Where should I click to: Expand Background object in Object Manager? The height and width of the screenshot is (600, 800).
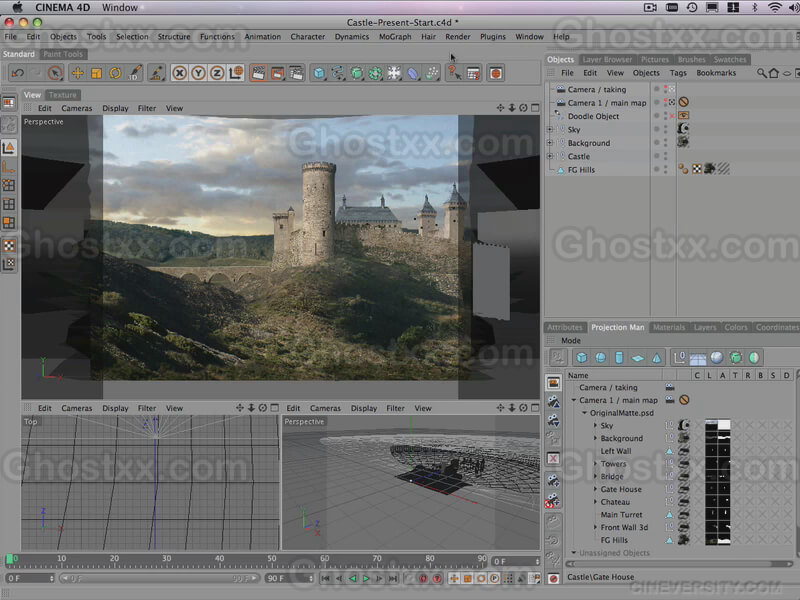(550, 143)
